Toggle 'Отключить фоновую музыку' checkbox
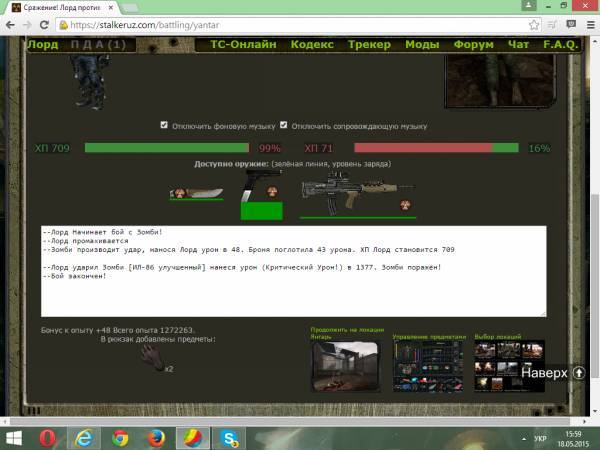Image resolution: width=600 pixels, height=450 pixels. (x=165, y=125)
